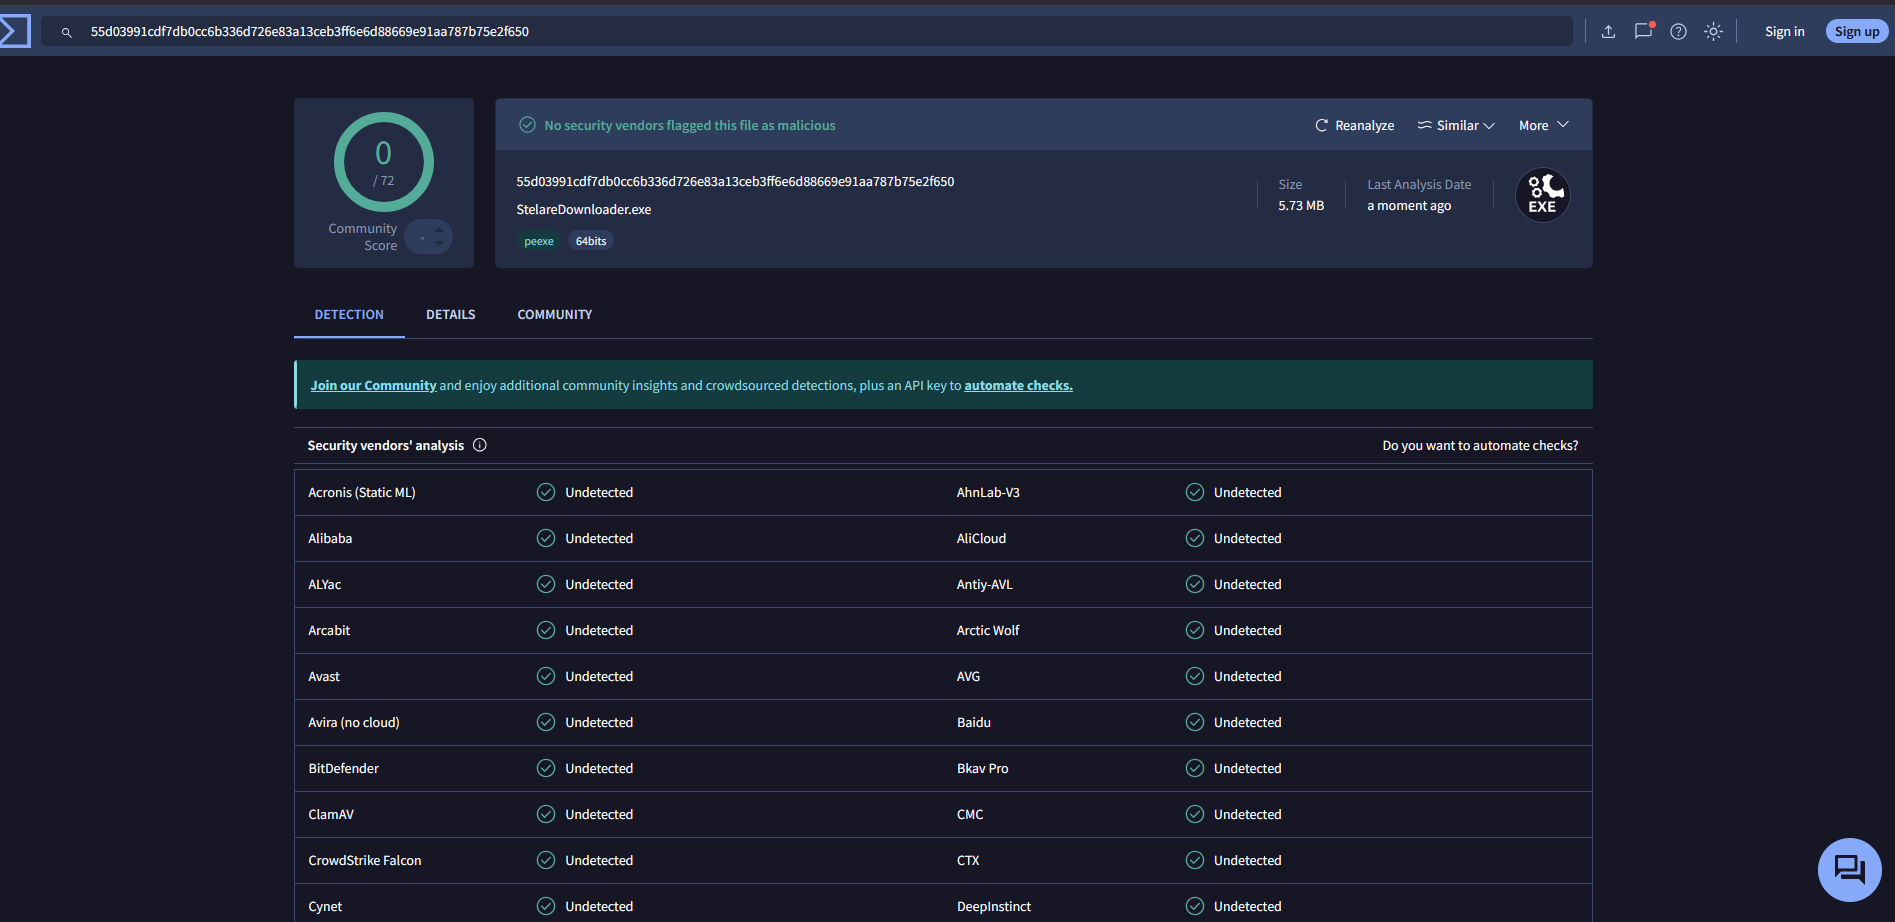The height and width of the screenshot is (922, 1895).
Task: Click the file hash in the summary card
Action: pos(735,182)
